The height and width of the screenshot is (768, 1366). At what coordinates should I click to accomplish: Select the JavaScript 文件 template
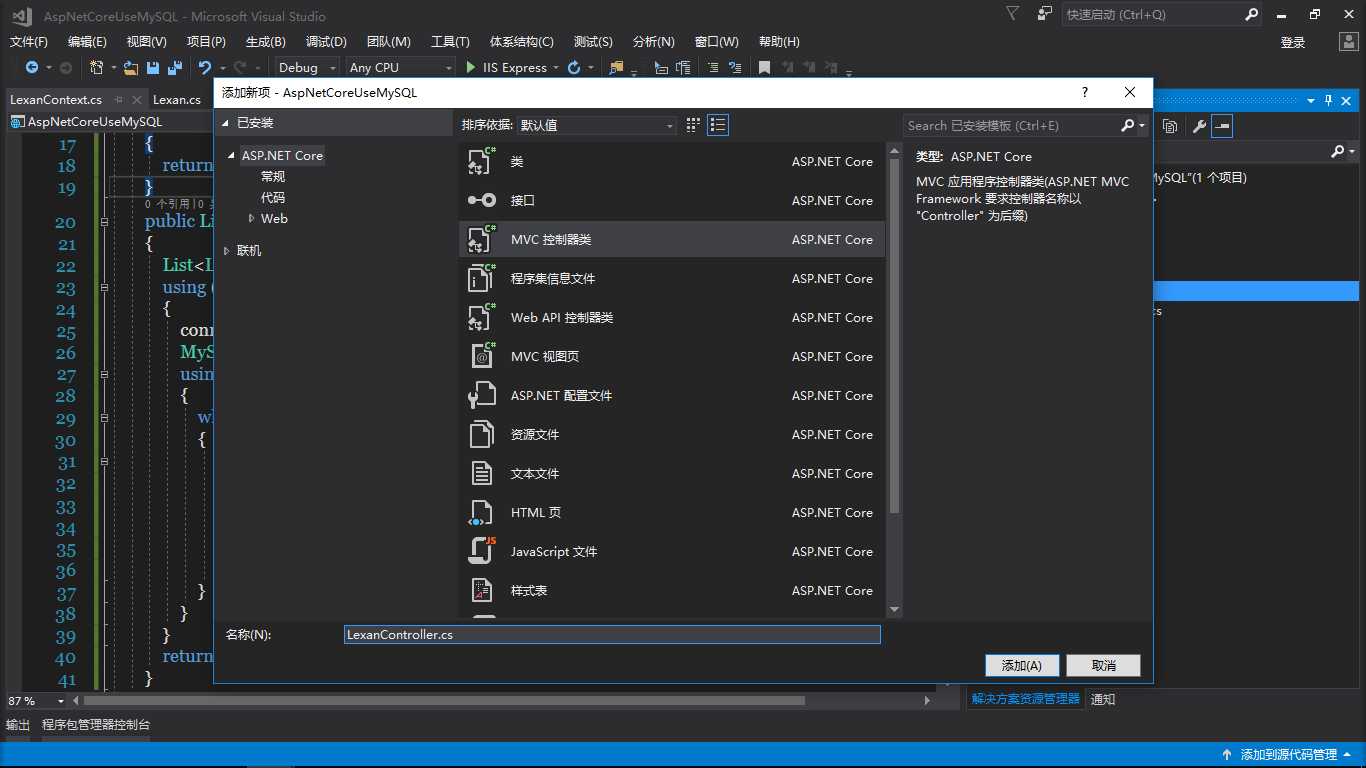pyautogui.click(x=672, y=552)
